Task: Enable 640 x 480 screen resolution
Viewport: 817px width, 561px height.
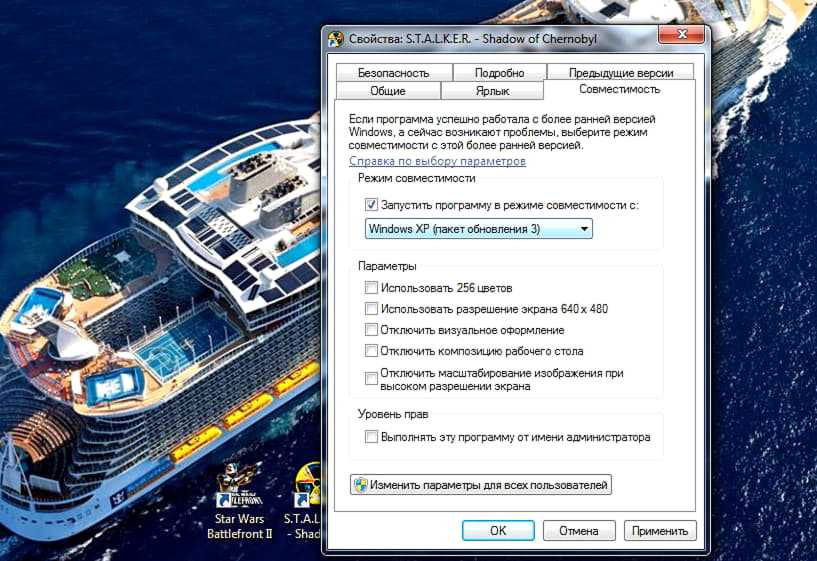Action: click(x=372, y=309)
